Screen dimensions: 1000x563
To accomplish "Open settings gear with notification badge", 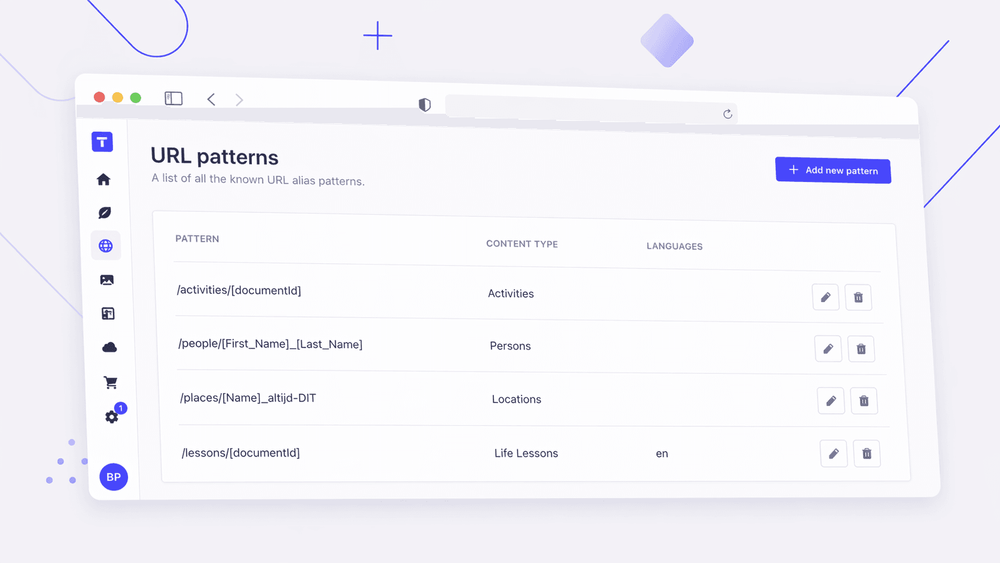I will 113,415.
